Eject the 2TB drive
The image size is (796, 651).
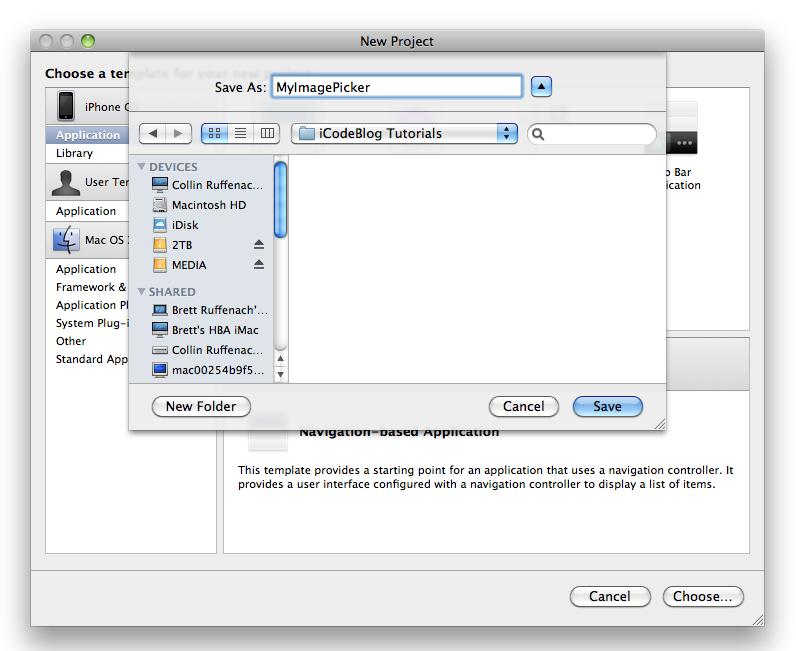coord(259,245)
